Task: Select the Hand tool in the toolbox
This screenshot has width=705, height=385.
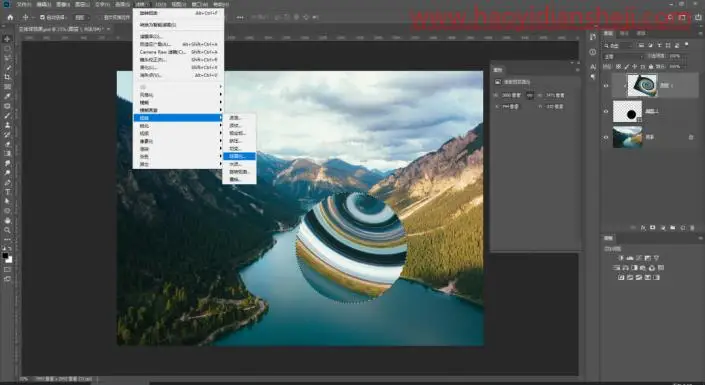Action: pos(7,220)
